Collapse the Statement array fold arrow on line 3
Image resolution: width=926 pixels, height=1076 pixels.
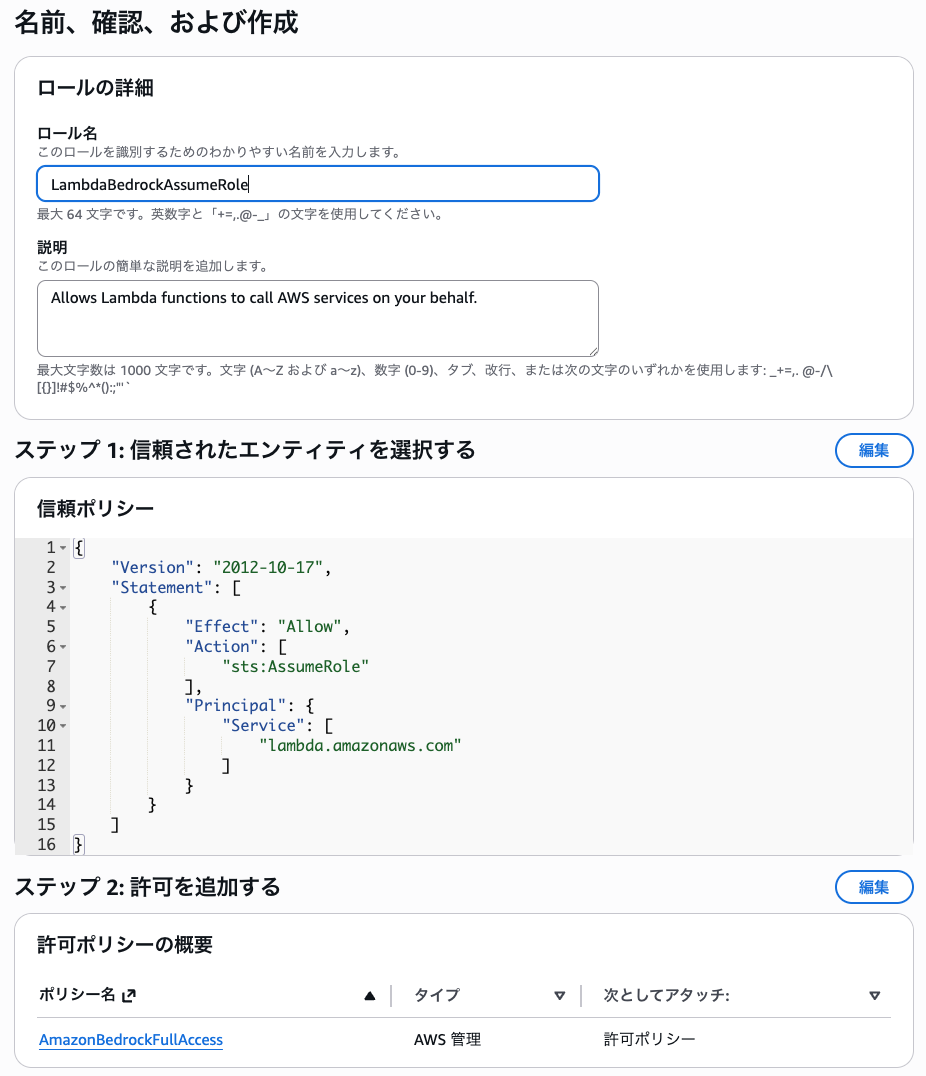(62, 588)
